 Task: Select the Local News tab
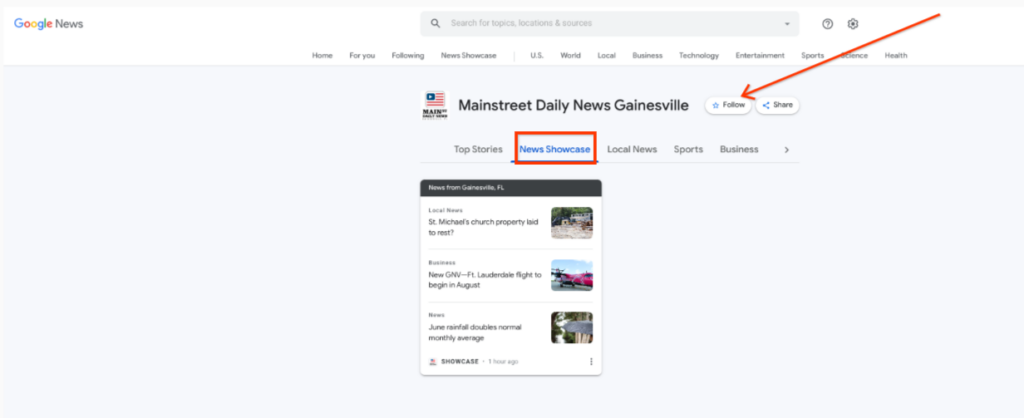pos(632,150)
